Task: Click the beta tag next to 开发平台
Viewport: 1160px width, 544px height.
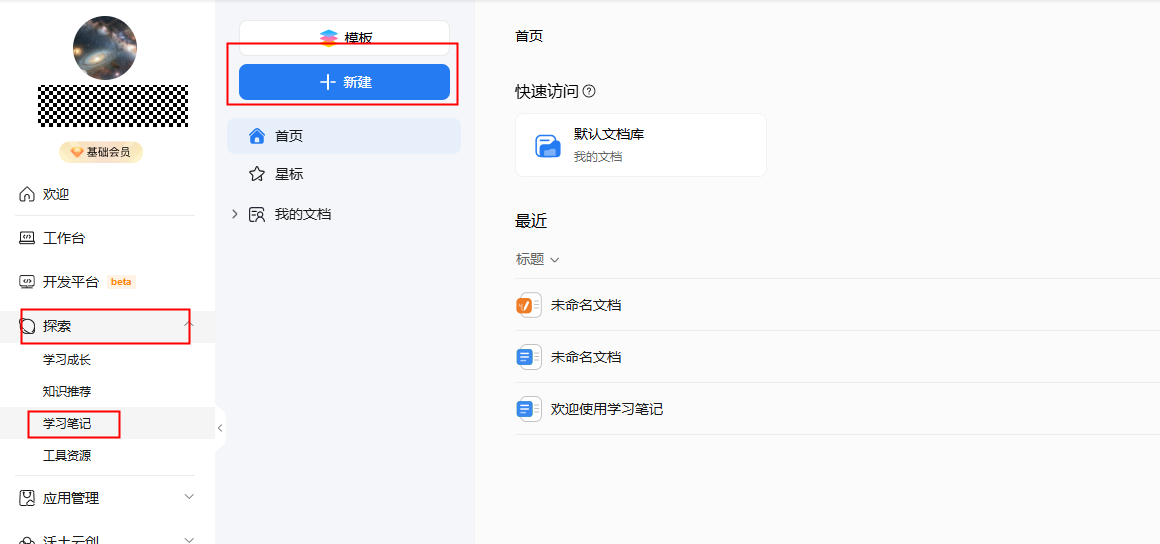Action: click(121, 282)
